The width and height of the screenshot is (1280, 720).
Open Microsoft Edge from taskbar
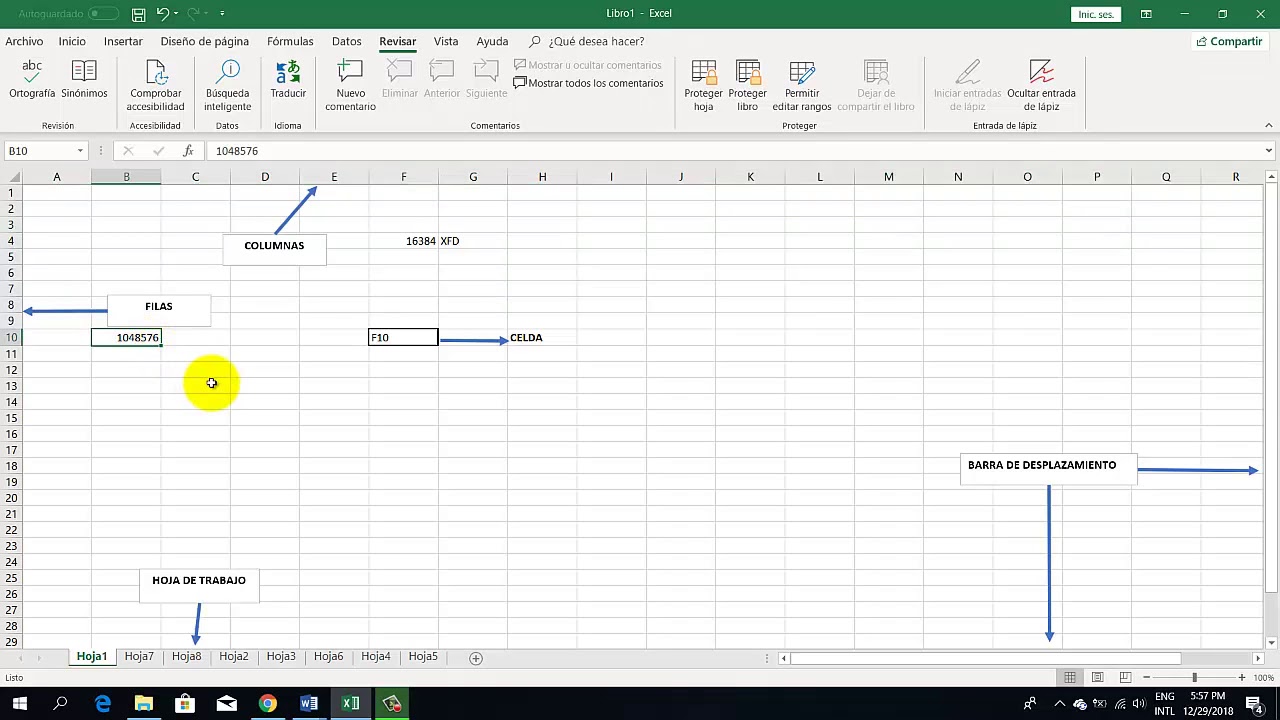coord(102,704)
